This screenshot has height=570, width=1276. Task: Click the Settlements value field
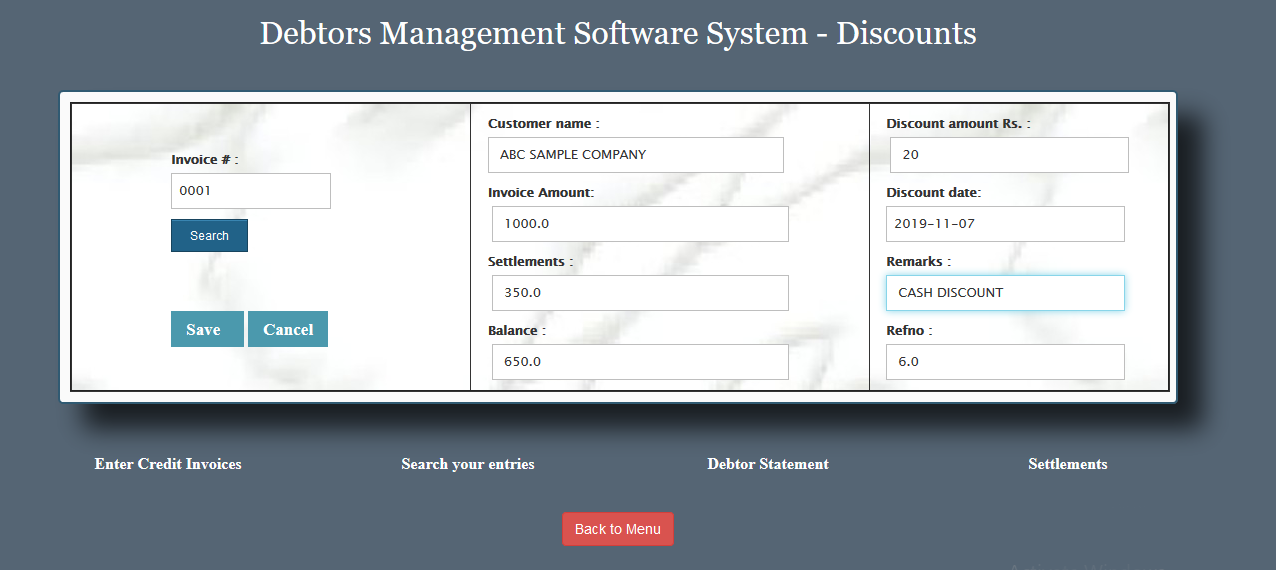[640, 293]
